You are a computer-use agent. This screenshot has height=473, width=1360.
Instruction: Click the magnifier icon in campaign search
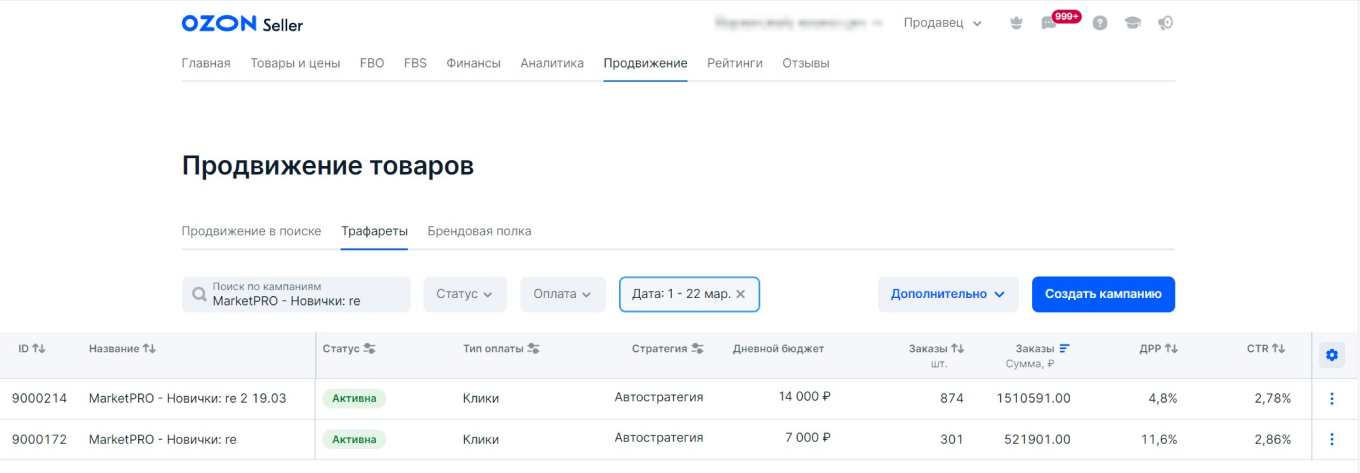point(199,295)
